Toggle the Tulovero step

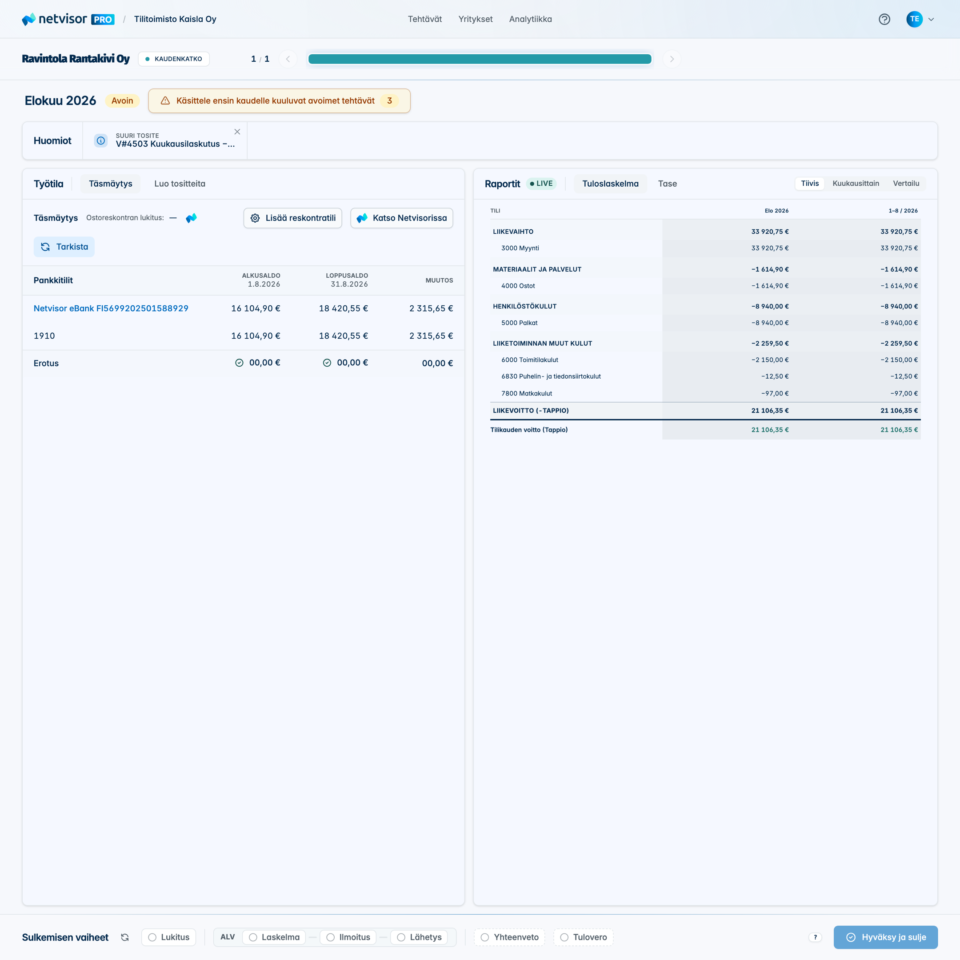584,937
